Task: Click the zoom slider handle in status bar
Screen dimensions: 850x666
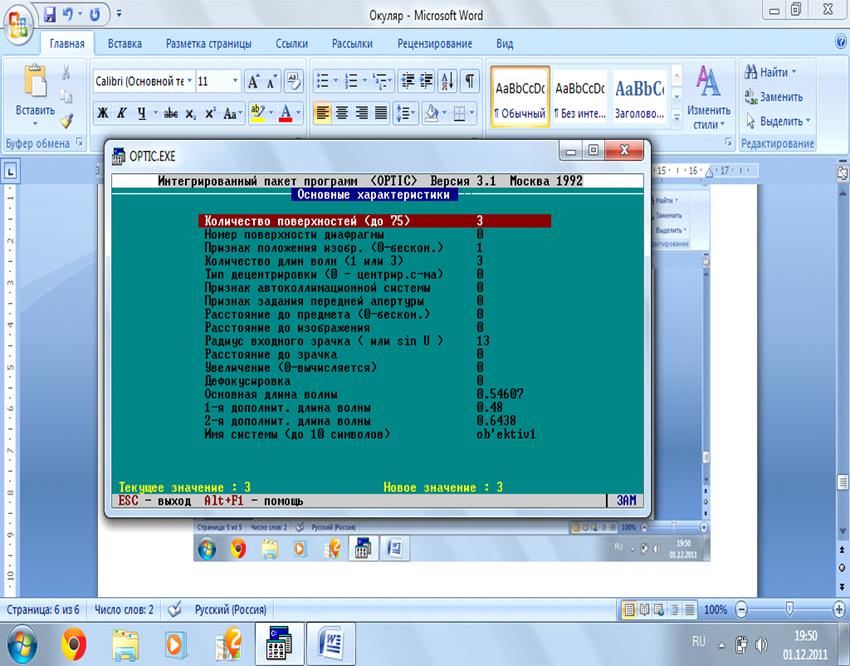Action: tap(791, 609)
